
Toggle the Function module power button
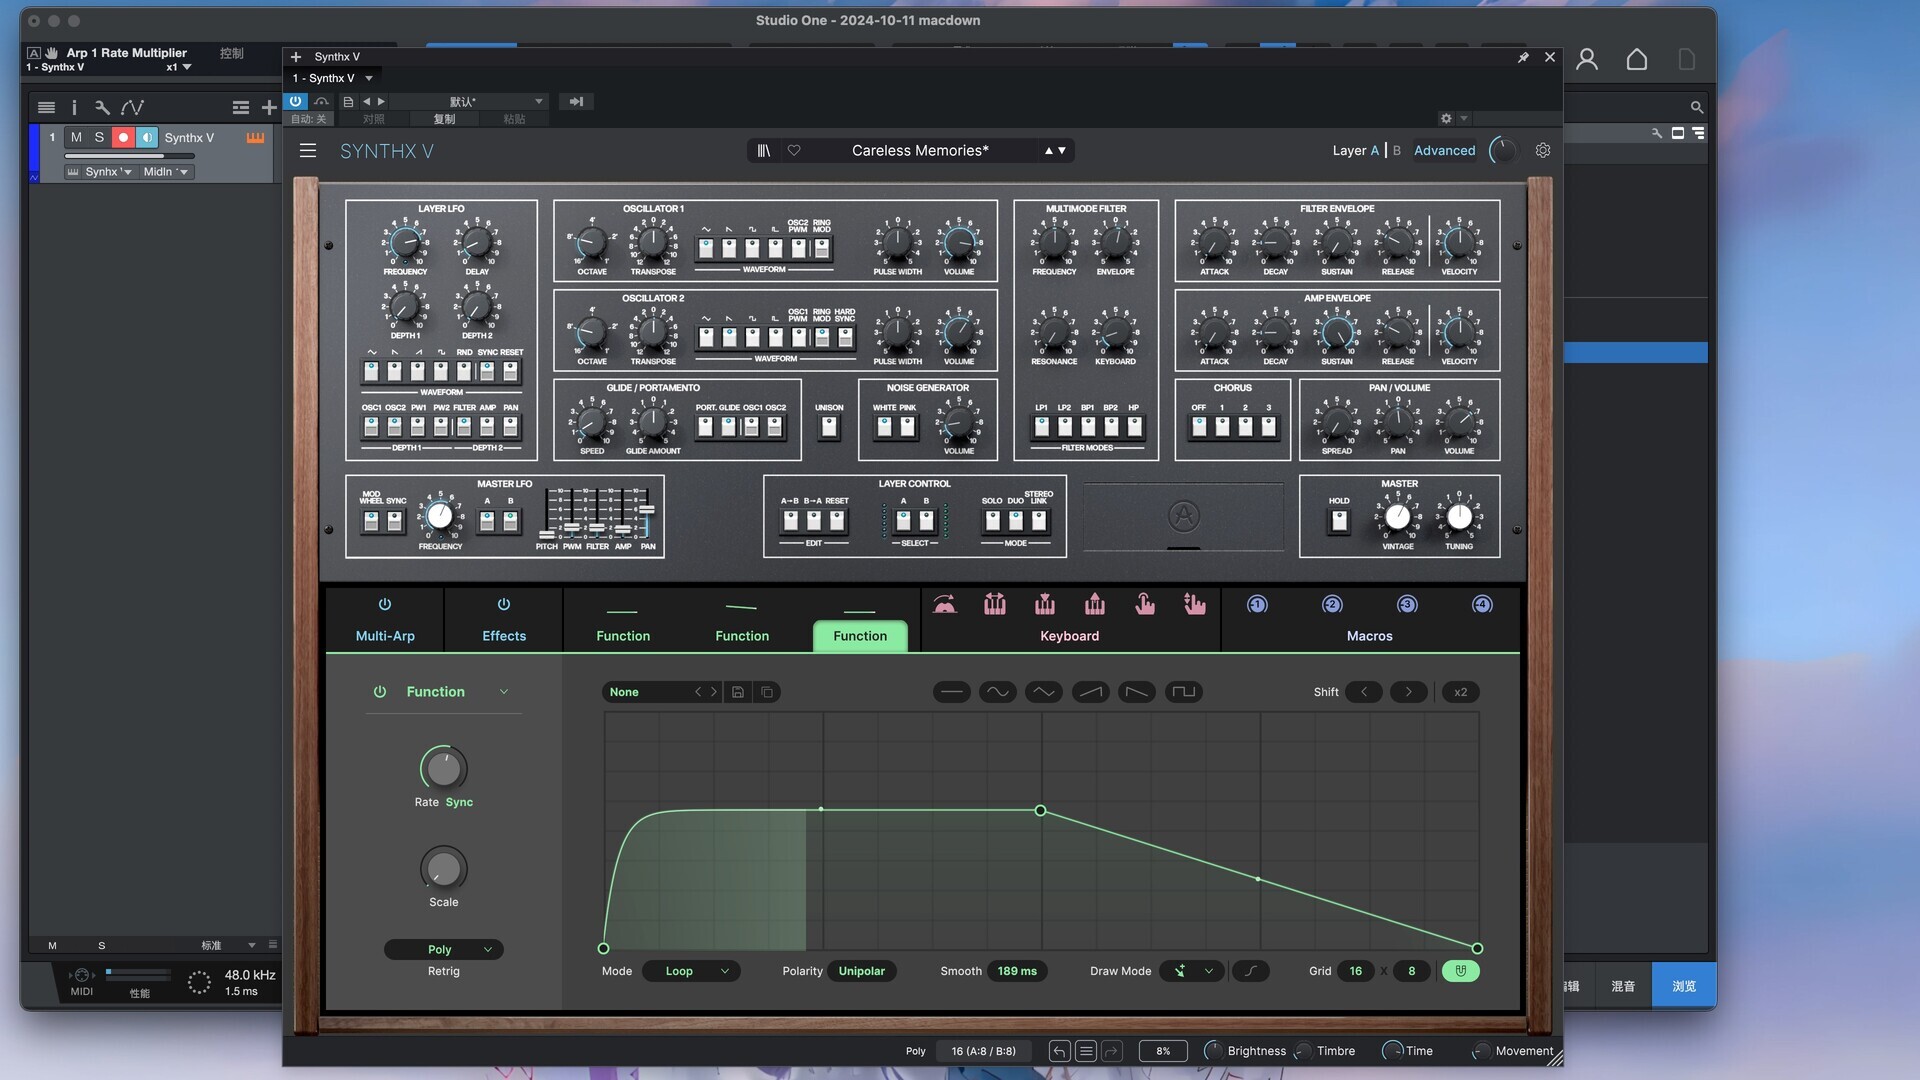pyautogui.click(x=380, y=692)
